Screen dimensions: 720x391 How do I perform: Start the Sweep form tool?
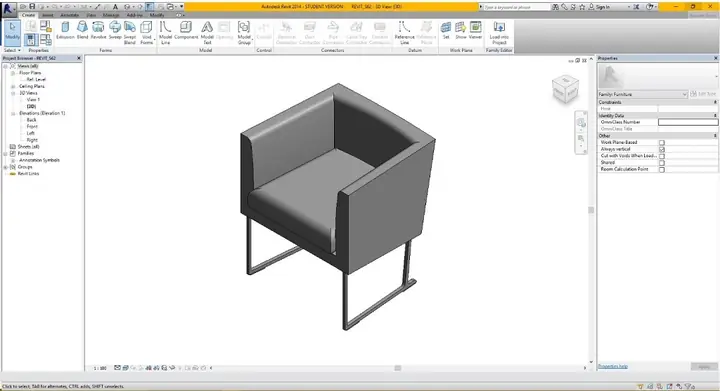tap(115, 30)
